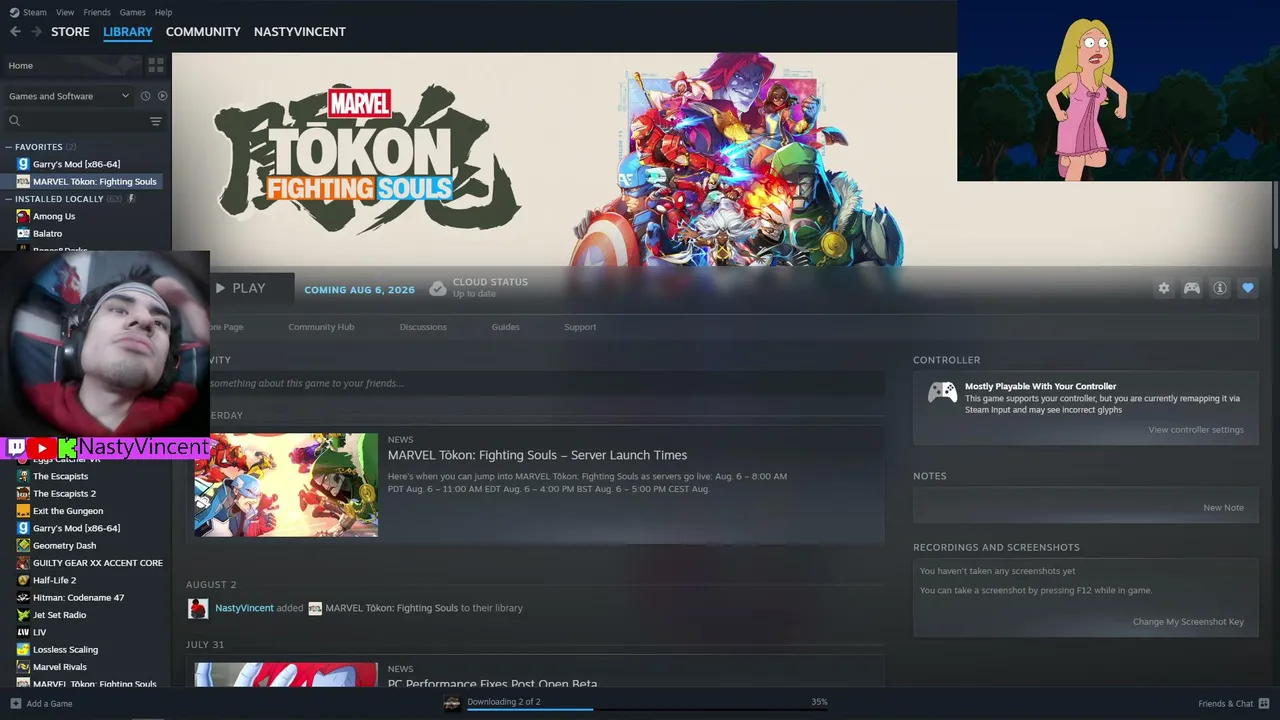Viewport: 1280px width, 720px height.
Task: Click NastyVincent name in activity feed
Action: (x=244, y=608)
